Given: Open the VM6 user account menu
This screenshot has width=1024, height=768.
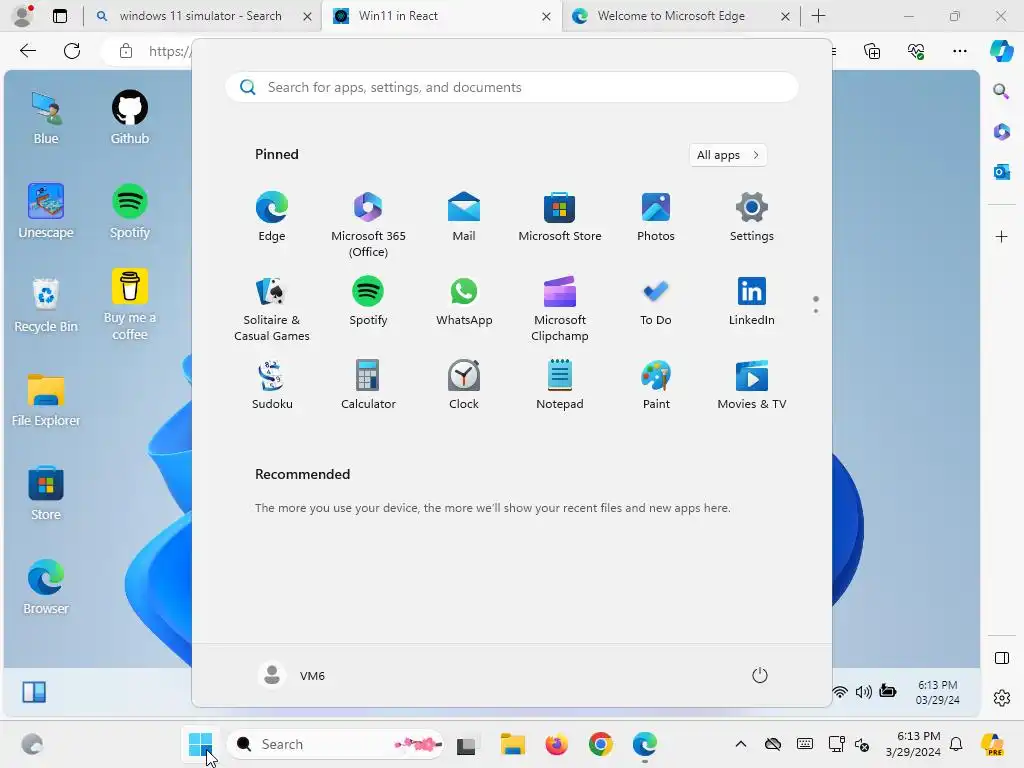Looking at the screenshot, I should 291,675.
